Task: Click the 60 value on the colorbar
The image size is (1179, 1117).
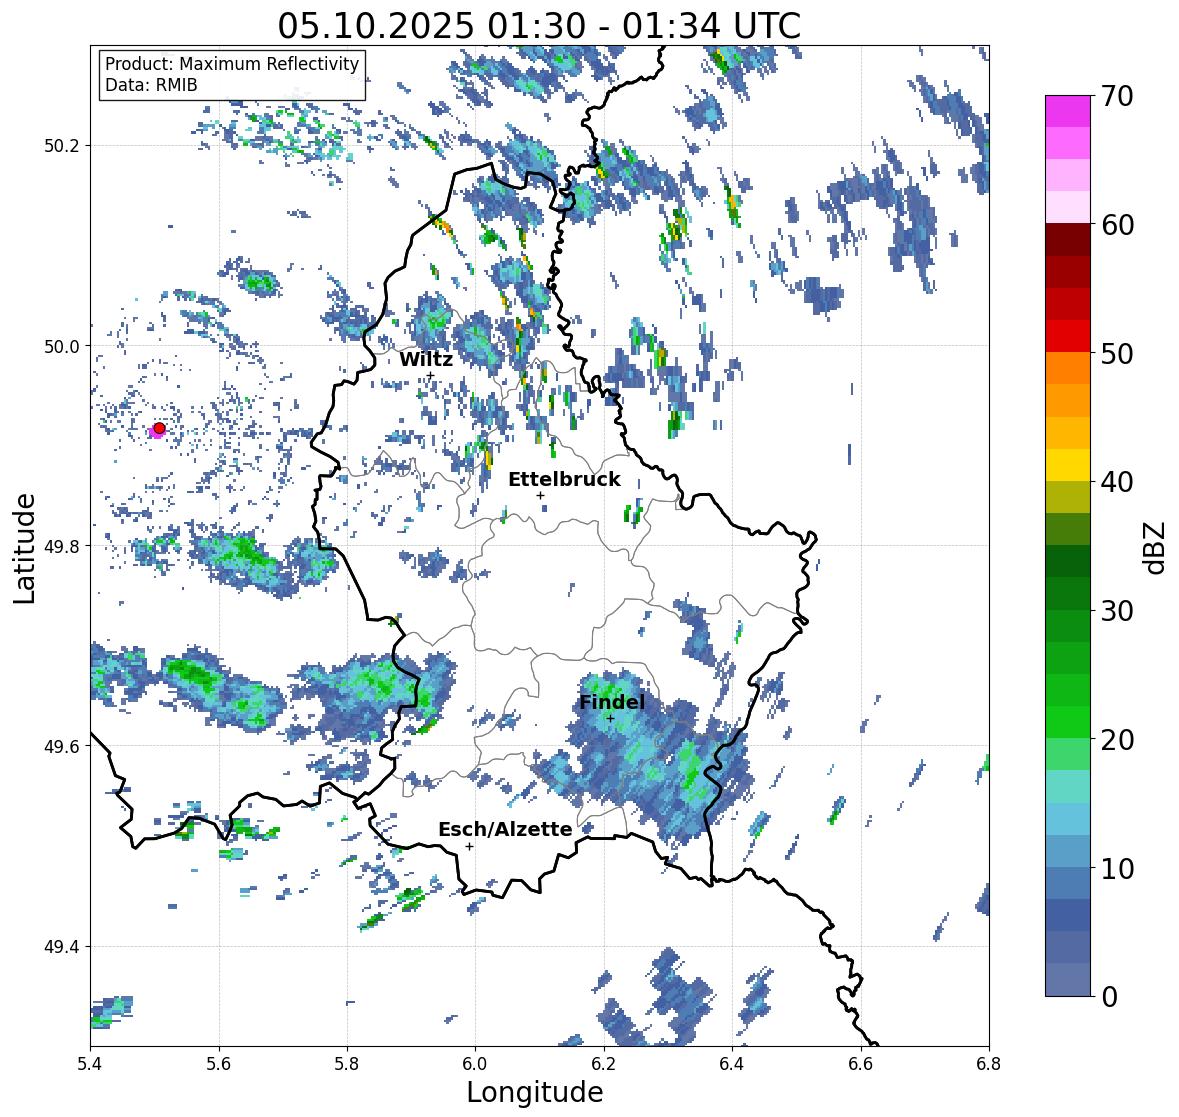Action: coord(1117,225)
